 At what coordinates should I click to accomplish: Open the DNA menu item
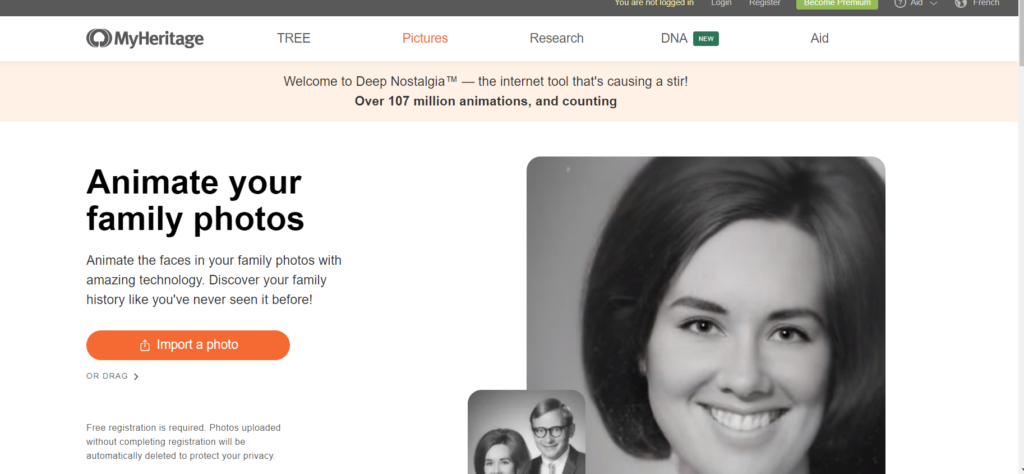pos(674,39)
